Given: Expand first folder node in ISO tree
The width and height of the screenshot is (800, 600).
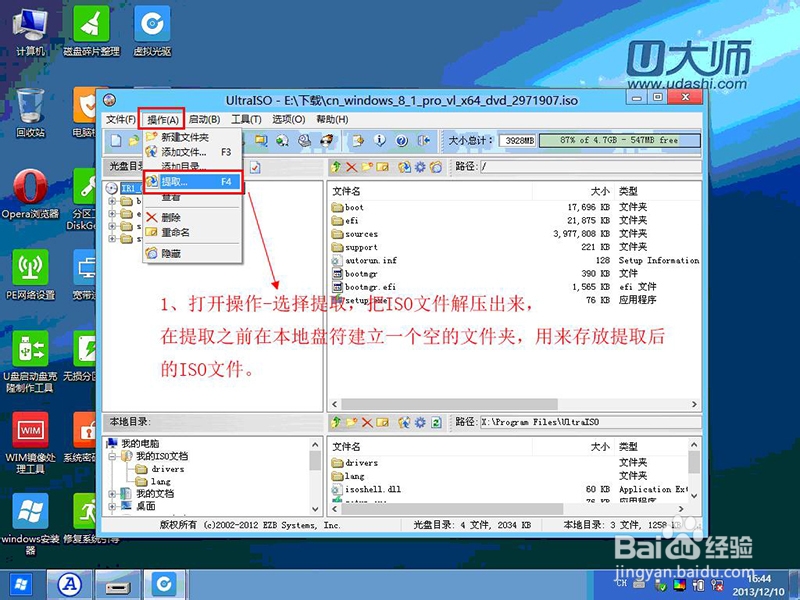Looking at the screenshot, I should (112, 201).
